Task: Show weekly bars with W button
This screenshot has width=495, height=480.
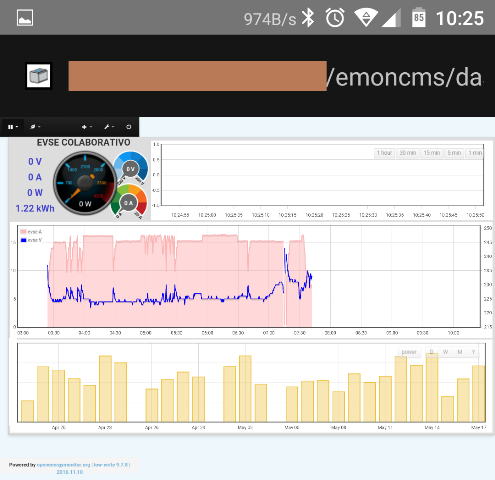Action: tap(445, 352)
